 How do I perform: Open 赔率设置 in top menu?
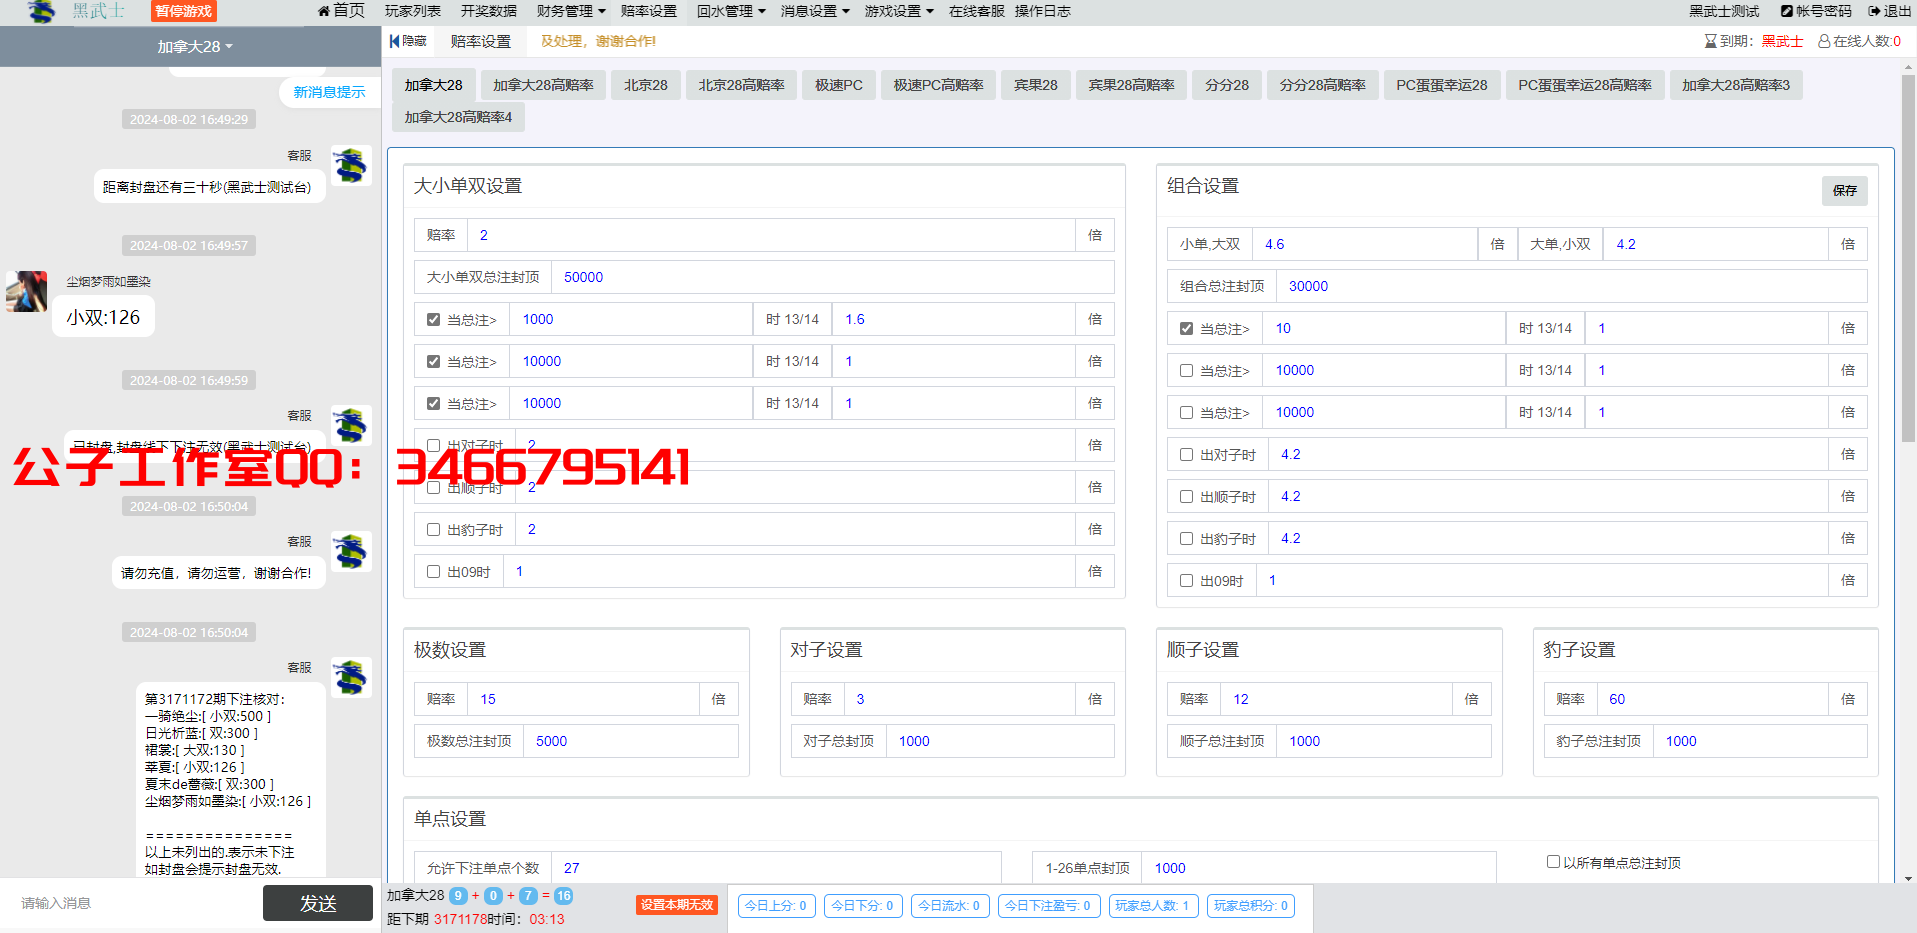click(649, 11)
